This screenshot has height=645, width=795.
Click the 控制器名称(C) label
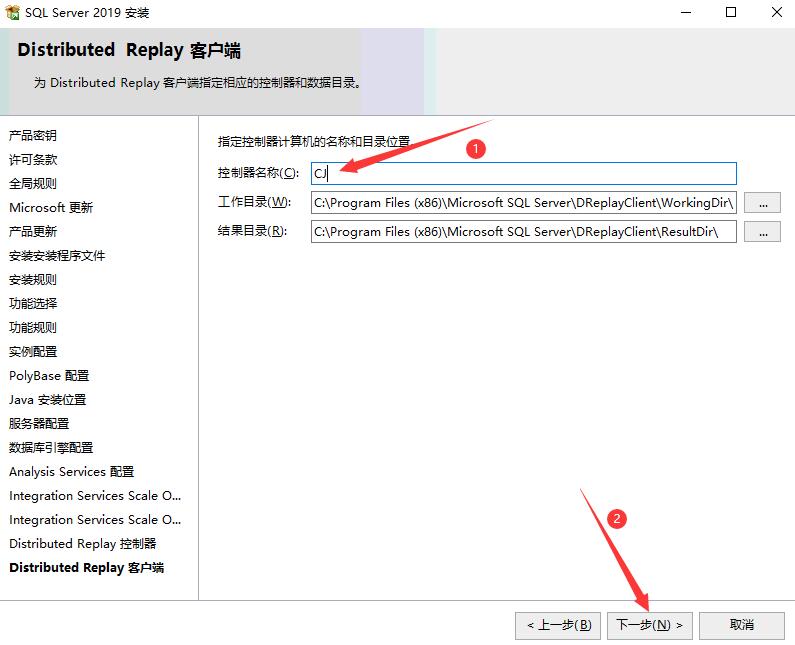(258, 173)
